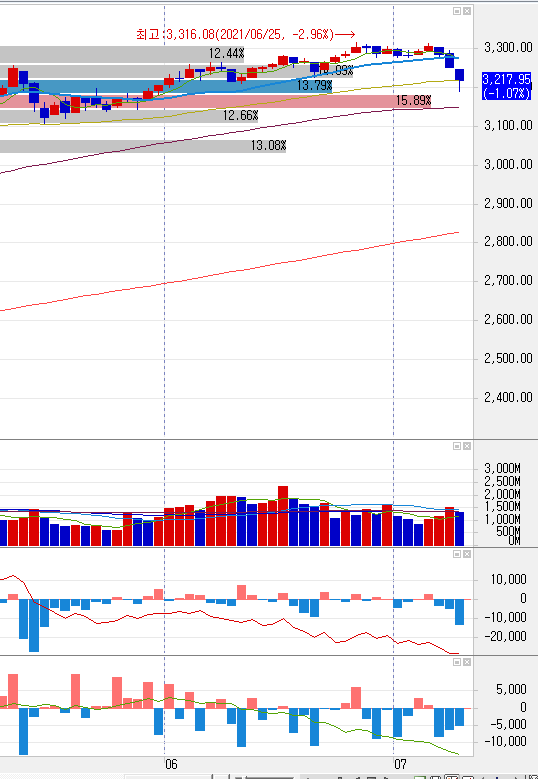The width and height of the screenshot is (538, 779).
Task: Maximize the volume bar pane
Action: coord(458,446)
